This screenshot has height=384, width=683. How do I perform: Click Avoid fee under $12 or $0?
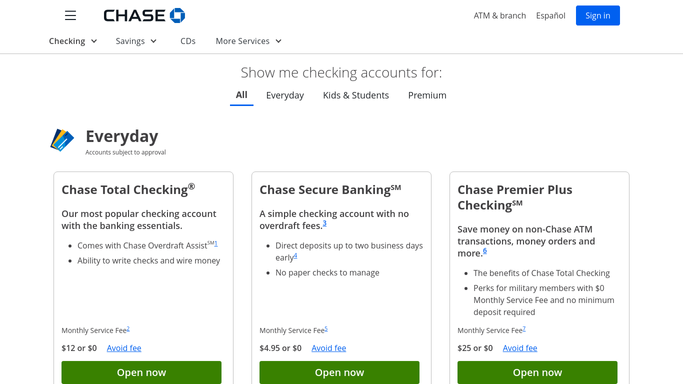point(124,348)
